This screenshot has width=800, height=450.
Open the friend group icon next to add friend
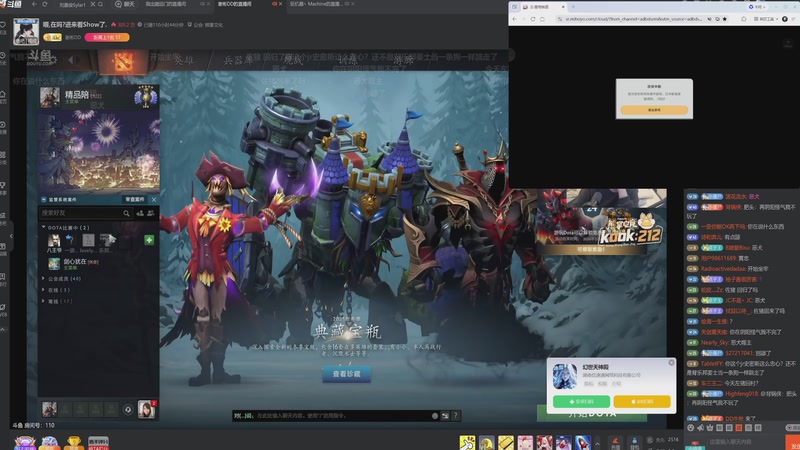click(151, 213)
